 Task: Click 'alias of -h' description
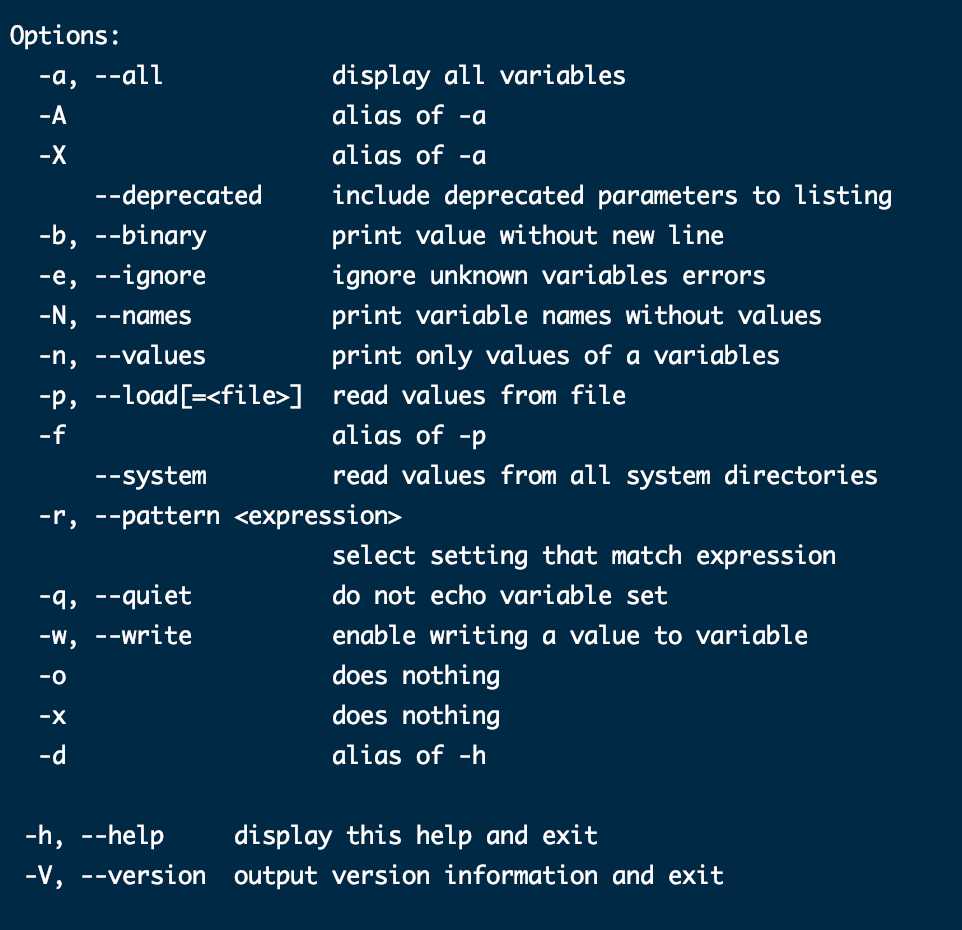click(409, 756)
